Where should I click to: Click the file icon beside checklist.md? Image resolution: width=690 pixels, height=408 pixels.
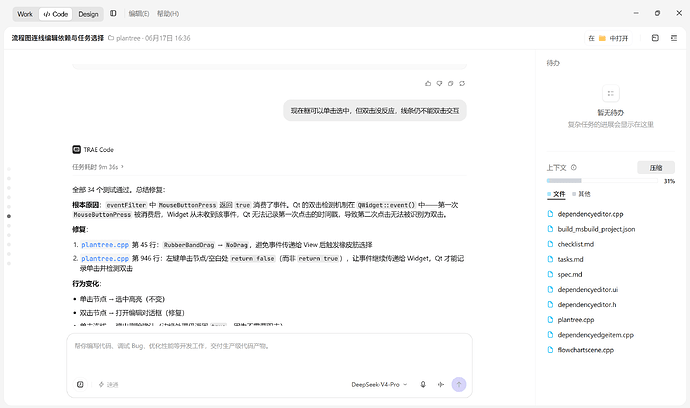click(550, 244)
